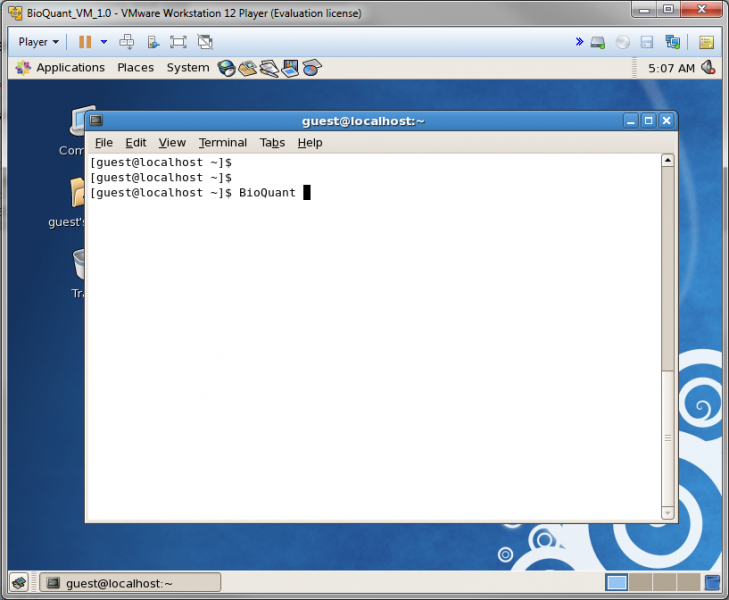Open the terminal Edit menu
This screenshot has height=600, width=729.
point(136,143)
